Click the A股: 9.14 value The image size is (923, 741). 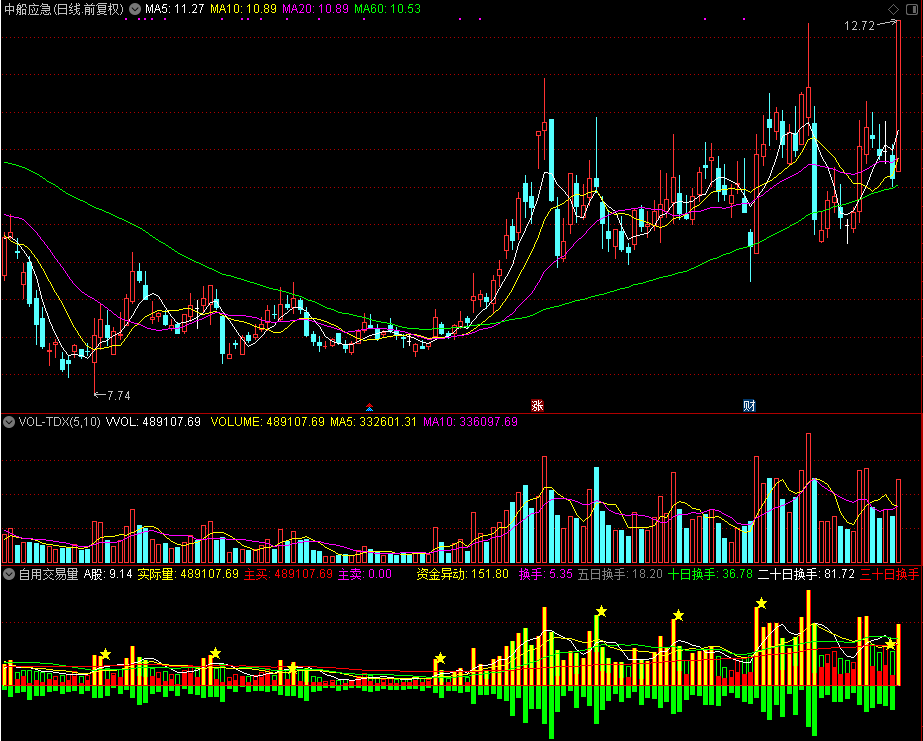tap(108, 574)
